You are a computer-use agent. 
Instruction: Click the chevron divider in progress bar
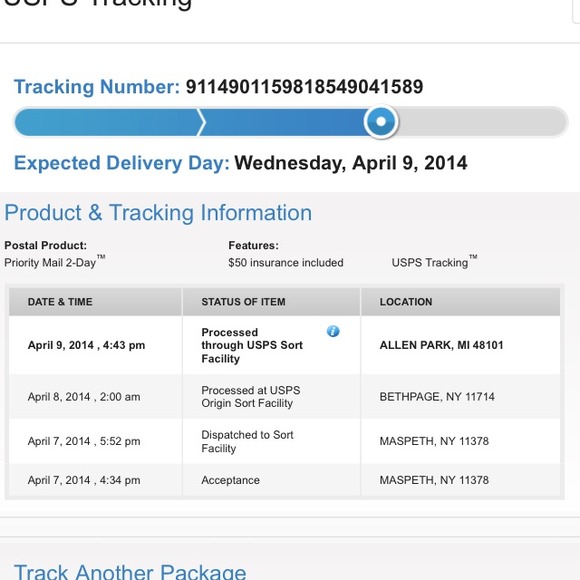pos(201,122)
